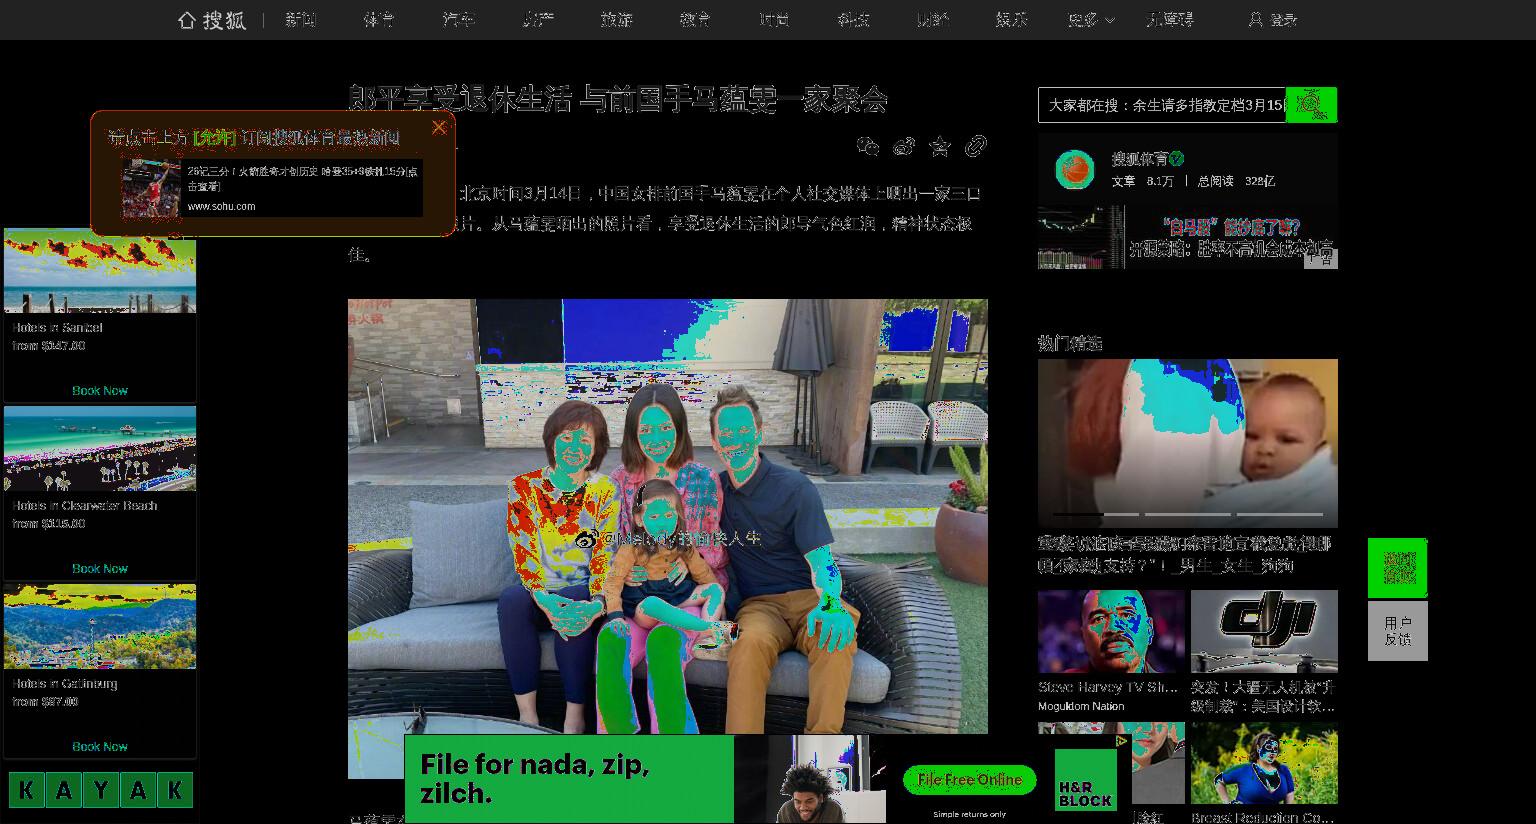Share article via WeChat icon

(868, 147)
